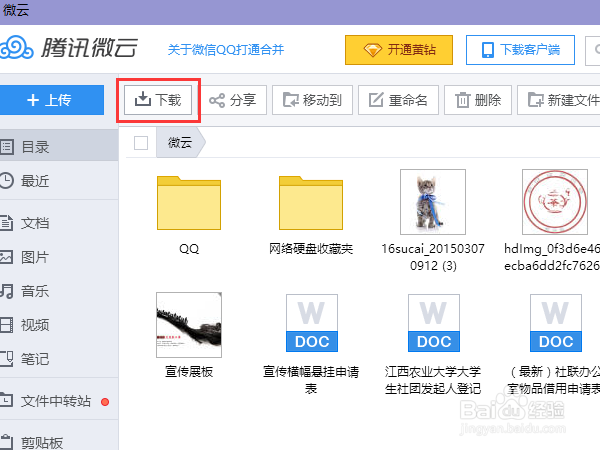Open the 最近 recent sidebar item

tap(59, 181)
